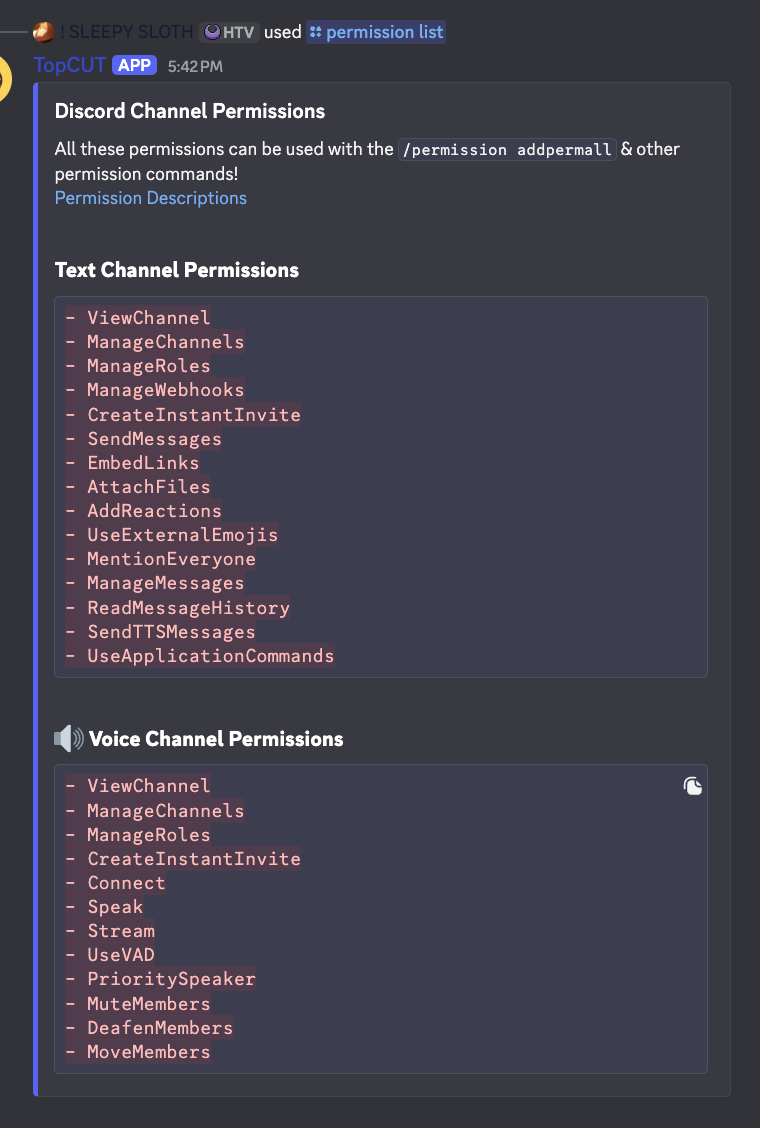Click the ReadMessageHistory permission line

(178, 607)
